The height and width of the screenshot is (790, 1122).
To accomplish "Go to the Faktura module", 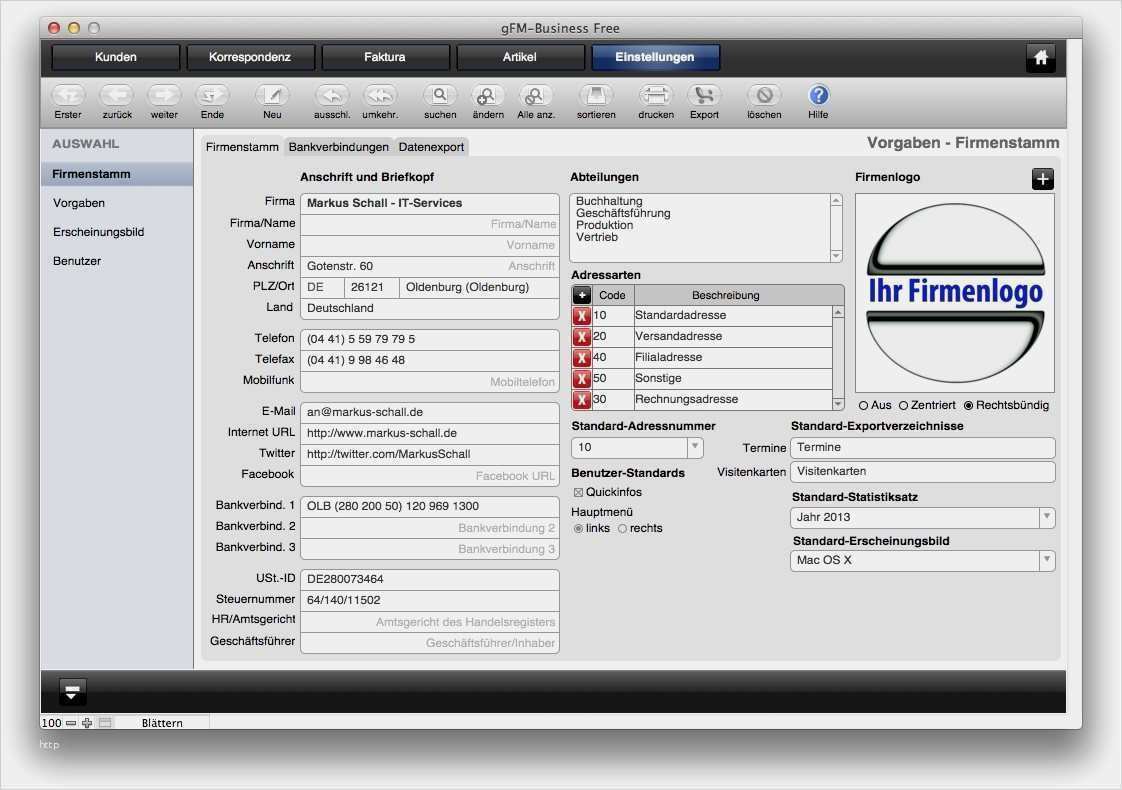I will (x=385, y=57).
